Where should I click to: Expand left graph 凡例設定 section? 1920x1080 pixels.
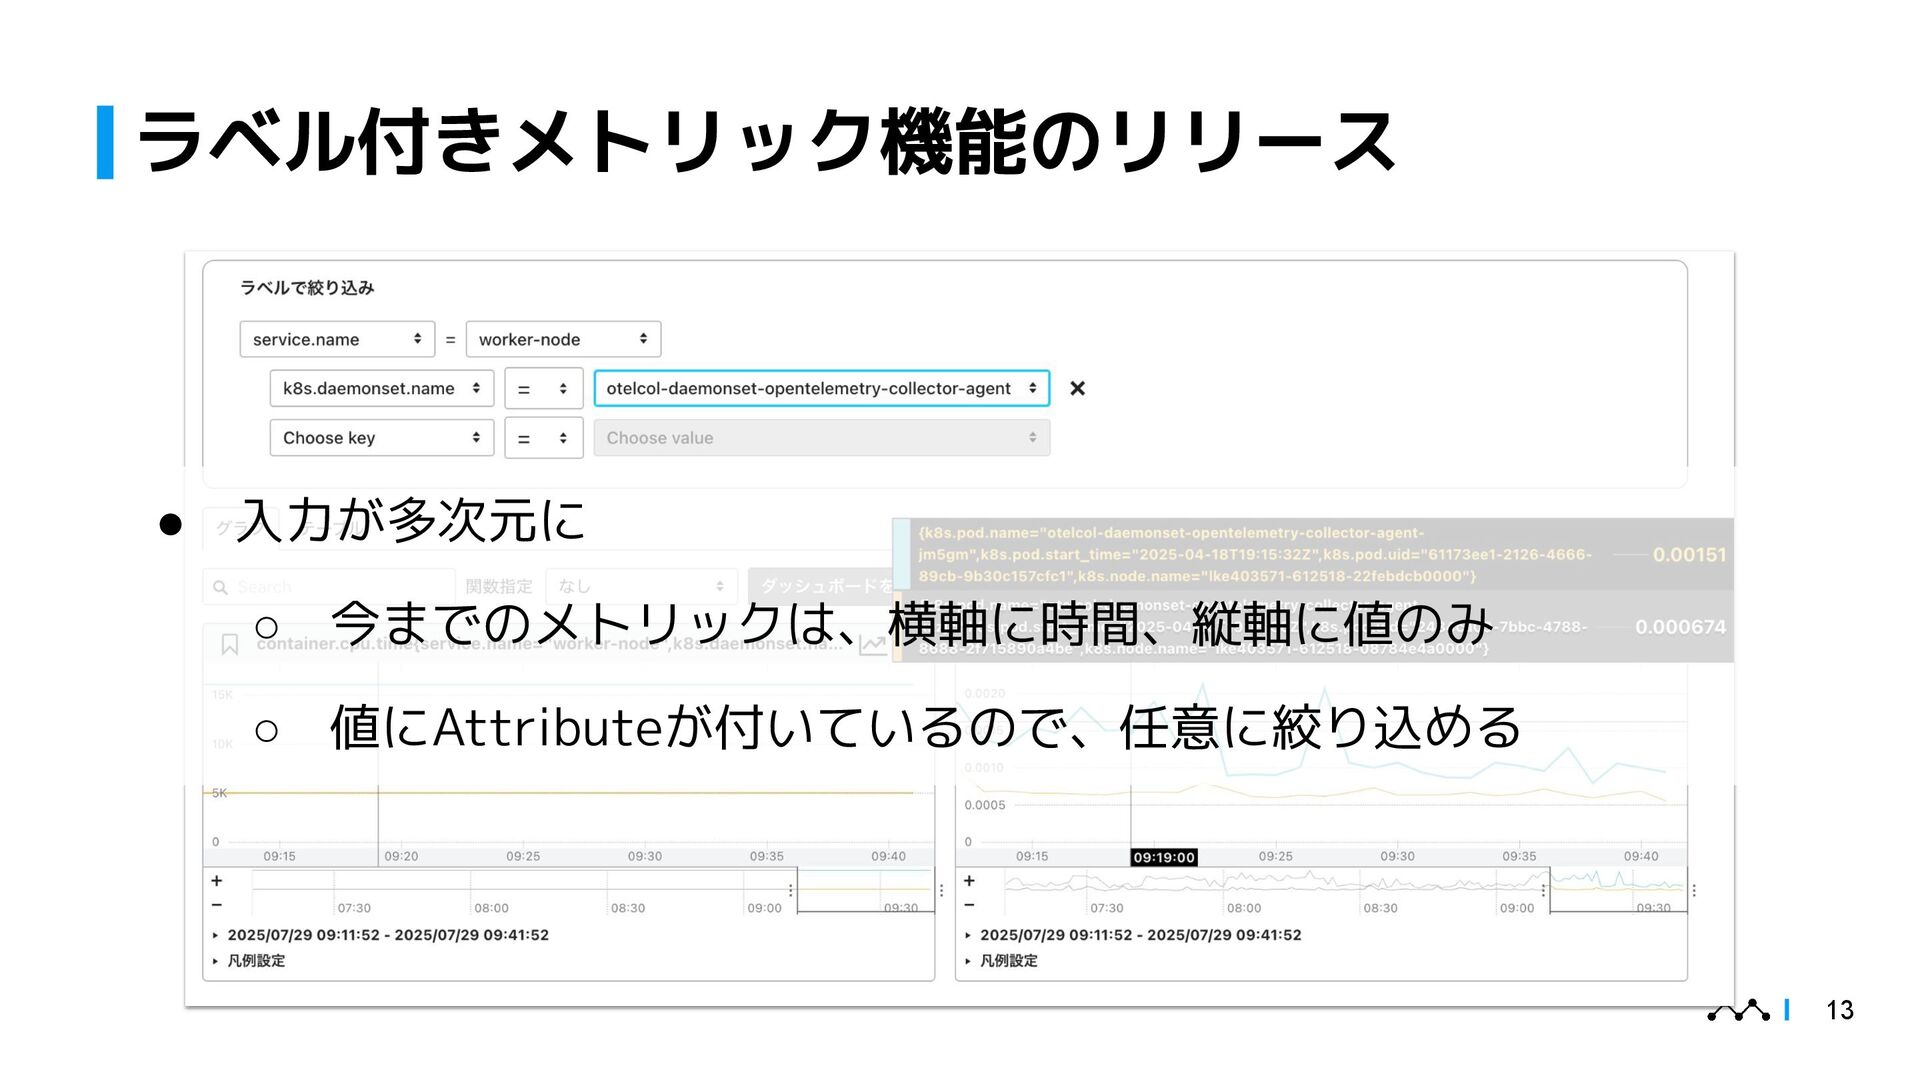tap(249, 961)
